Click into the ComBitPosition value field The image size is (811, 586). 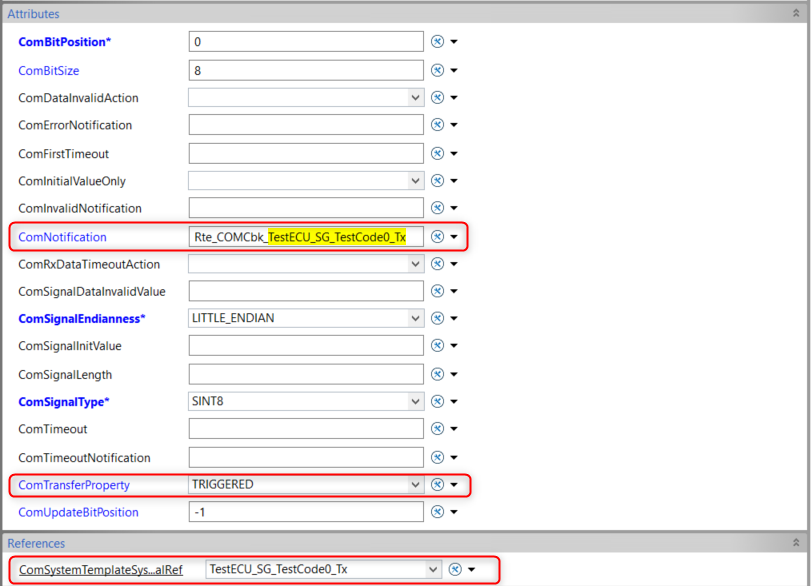point(306,41)
